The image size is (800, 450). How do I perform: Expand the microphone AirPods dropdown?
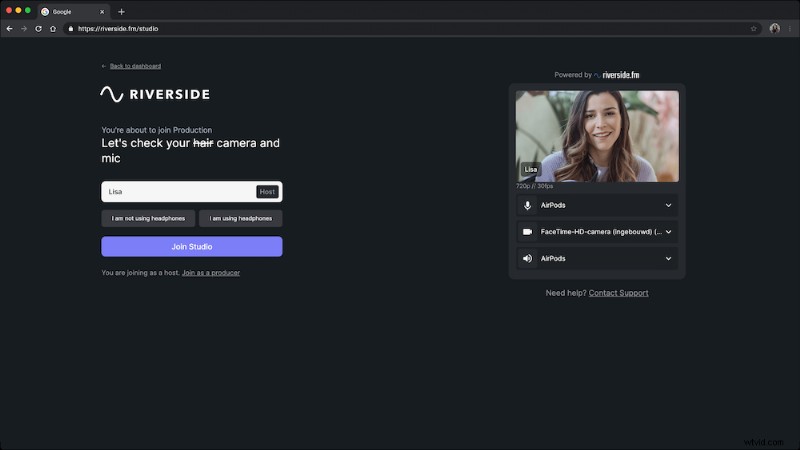(668, 205)
